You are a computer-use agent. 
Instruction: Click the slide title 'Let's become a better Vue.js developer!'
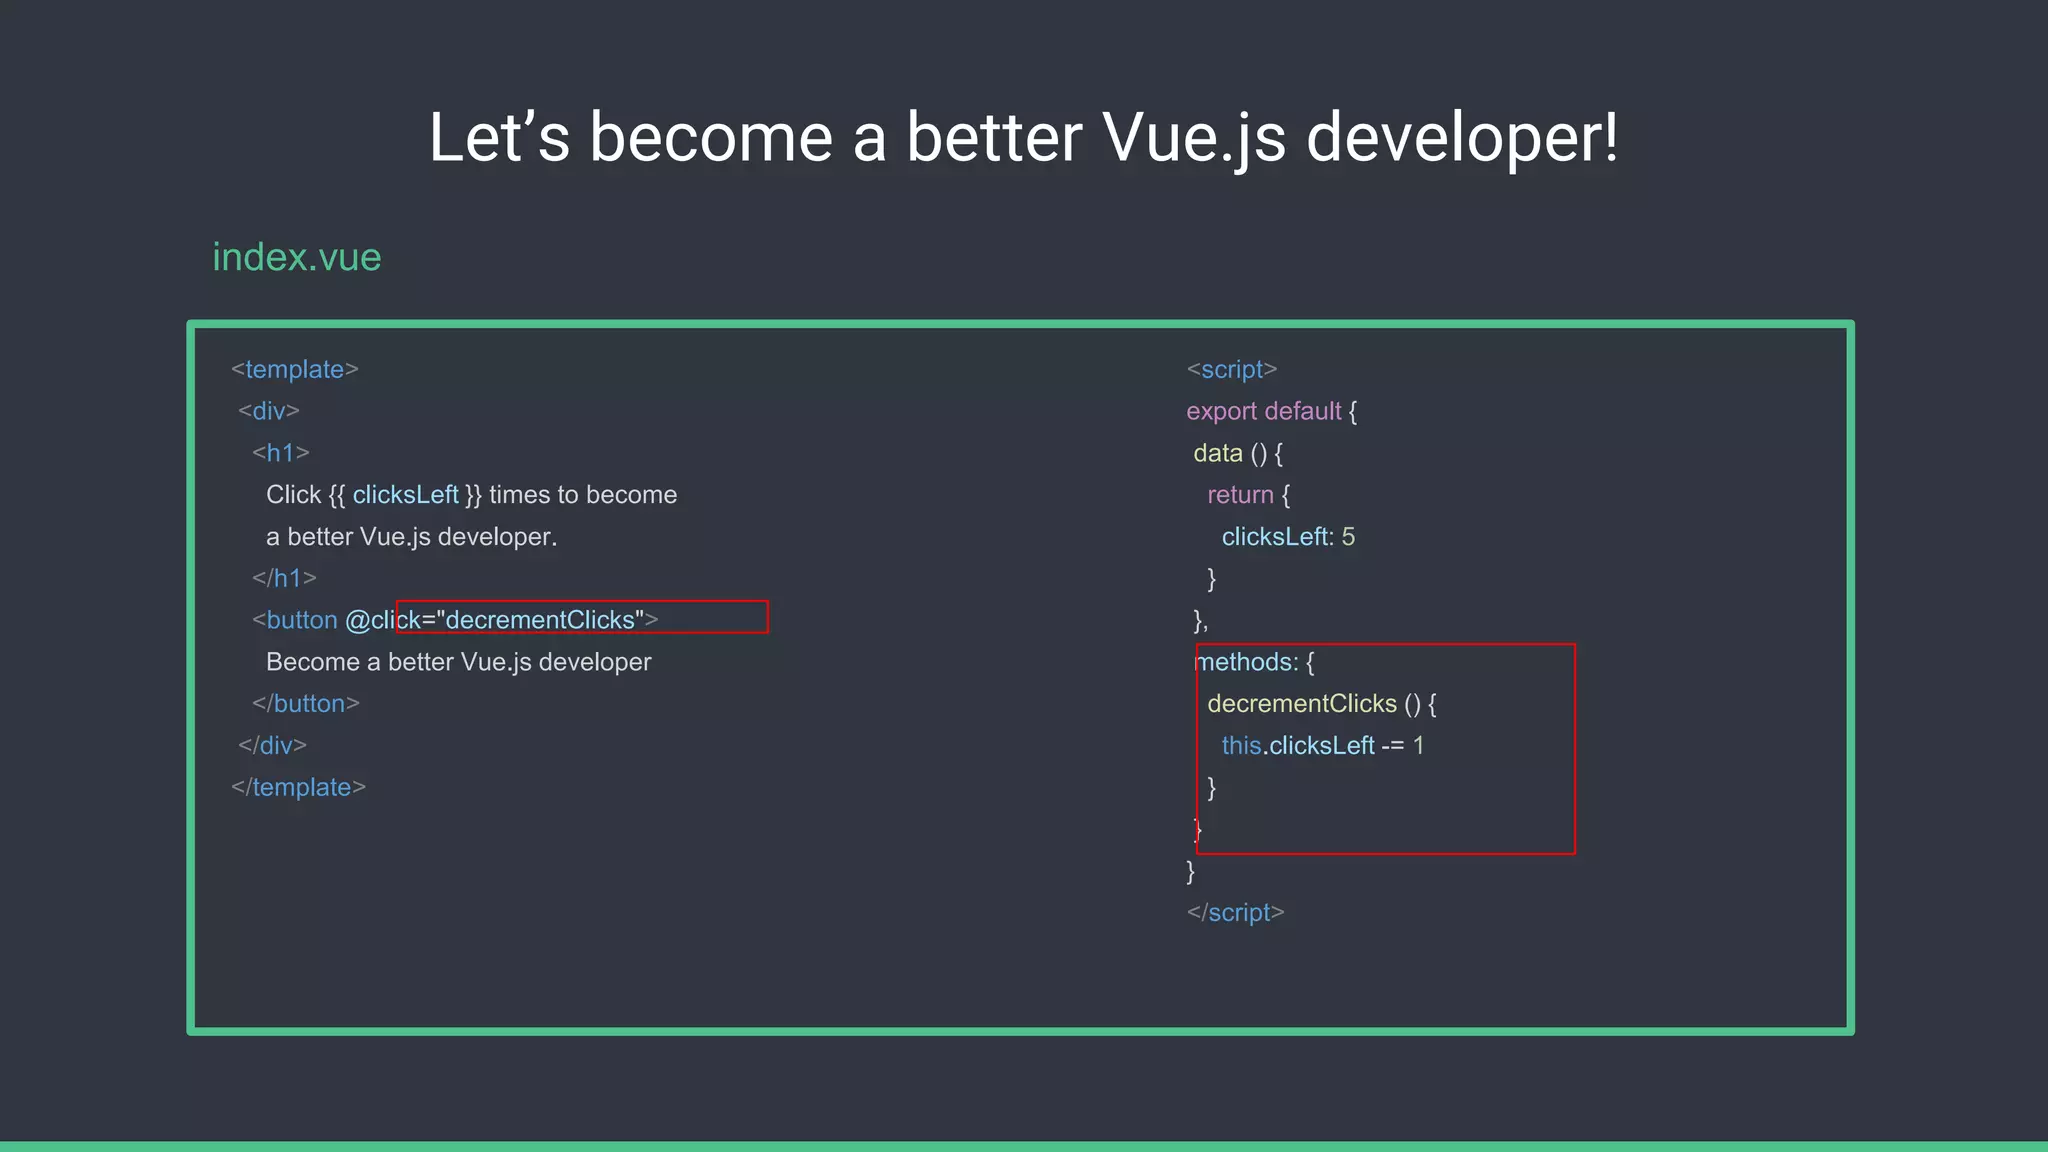tap(1023, 138)
